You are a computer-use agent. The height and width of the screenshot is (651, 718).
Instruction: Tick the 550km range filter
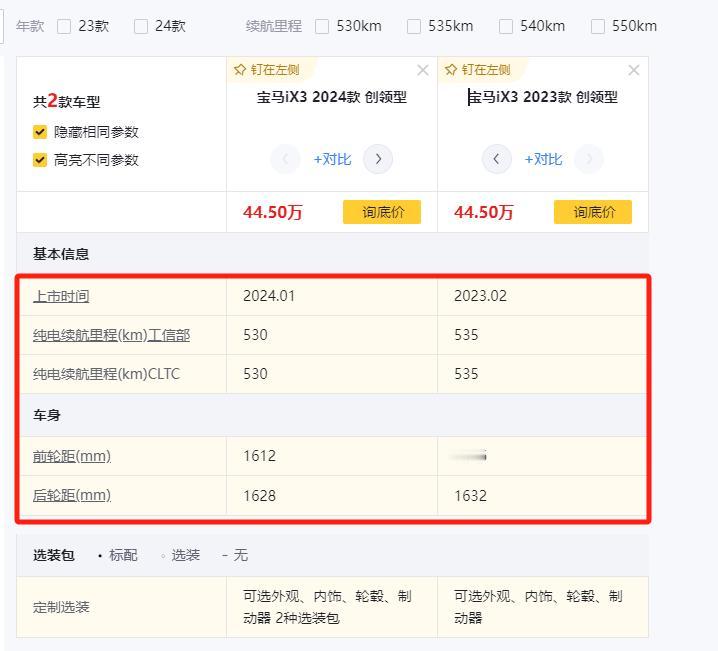tap(598, 27)
